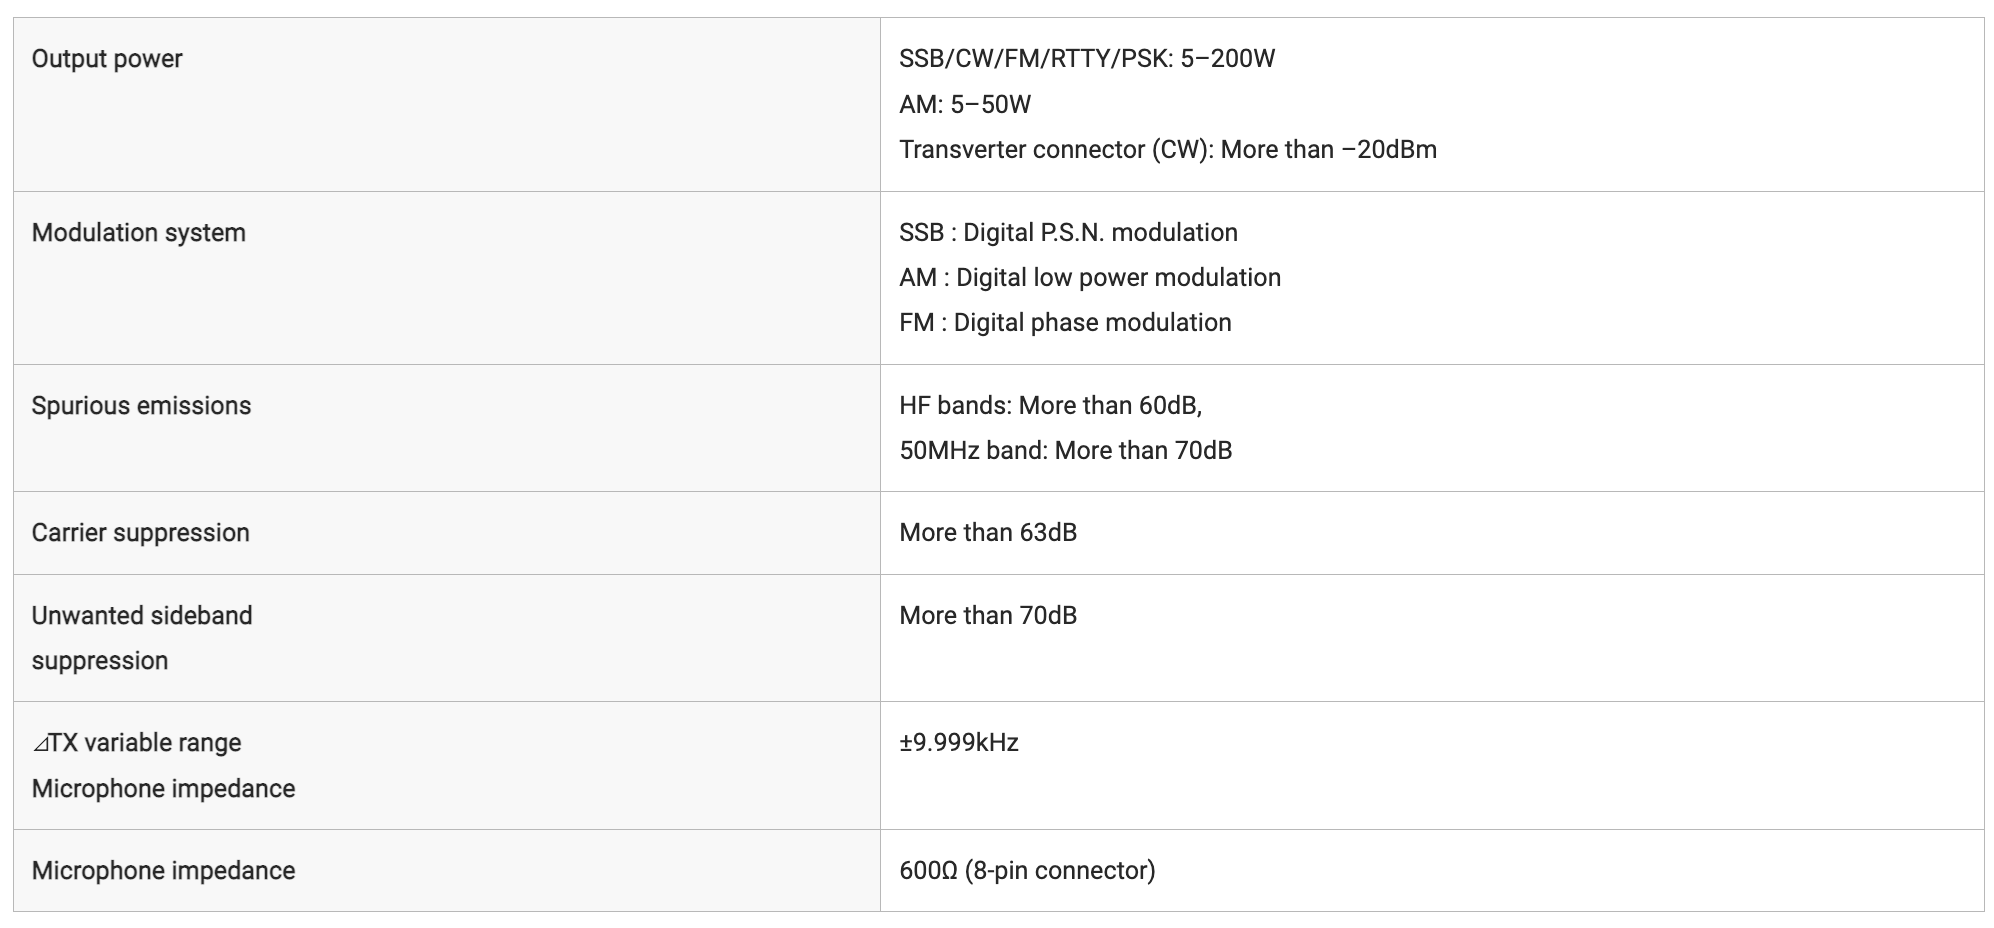Click the FM Digital phase modulation line

tap(1065, 322)
